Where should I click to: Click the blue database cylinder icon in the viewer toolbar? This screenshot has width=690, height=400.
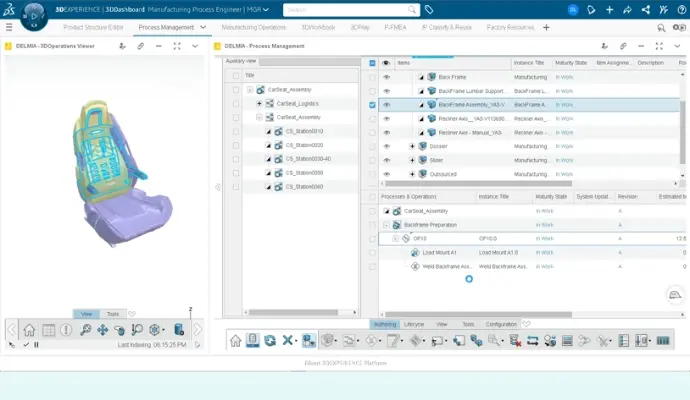point(179,330)
